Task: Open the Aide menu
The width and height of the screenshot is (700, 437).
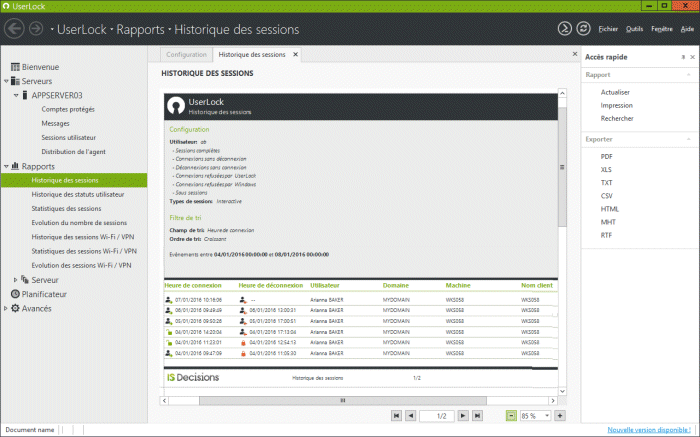Action: click(687, 29)
